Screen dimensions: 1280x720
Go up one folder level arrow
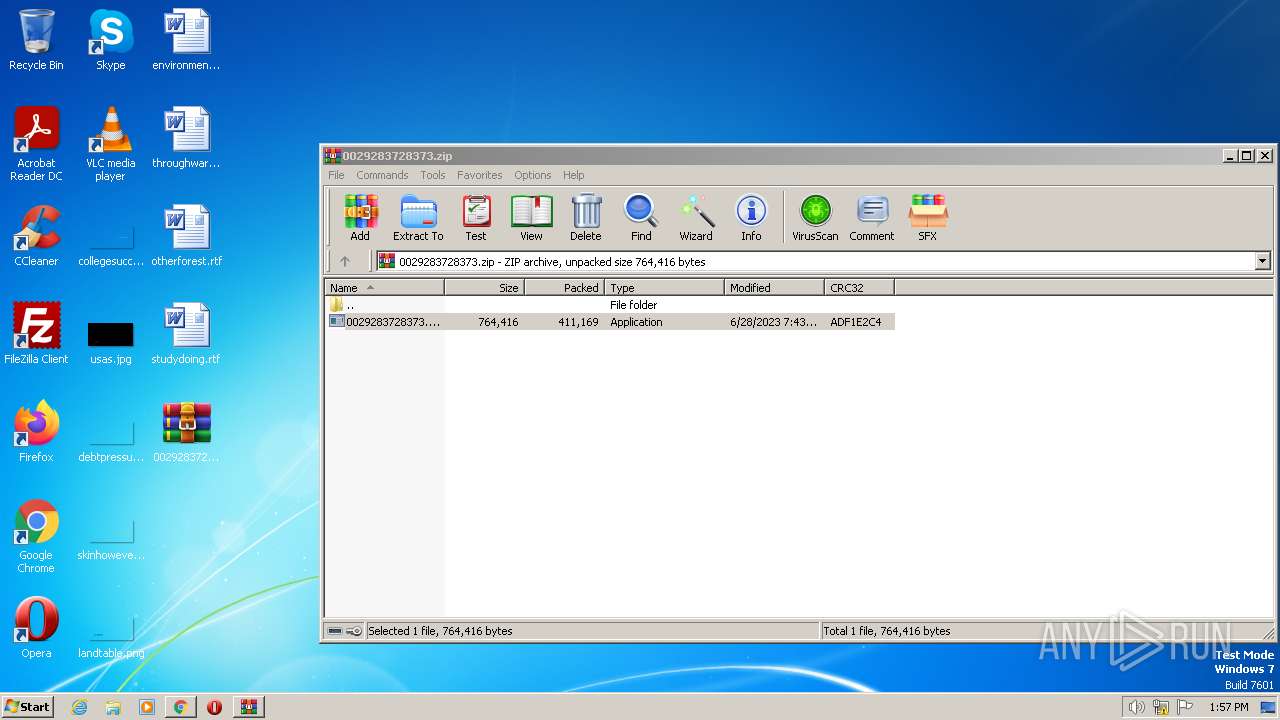345,261
